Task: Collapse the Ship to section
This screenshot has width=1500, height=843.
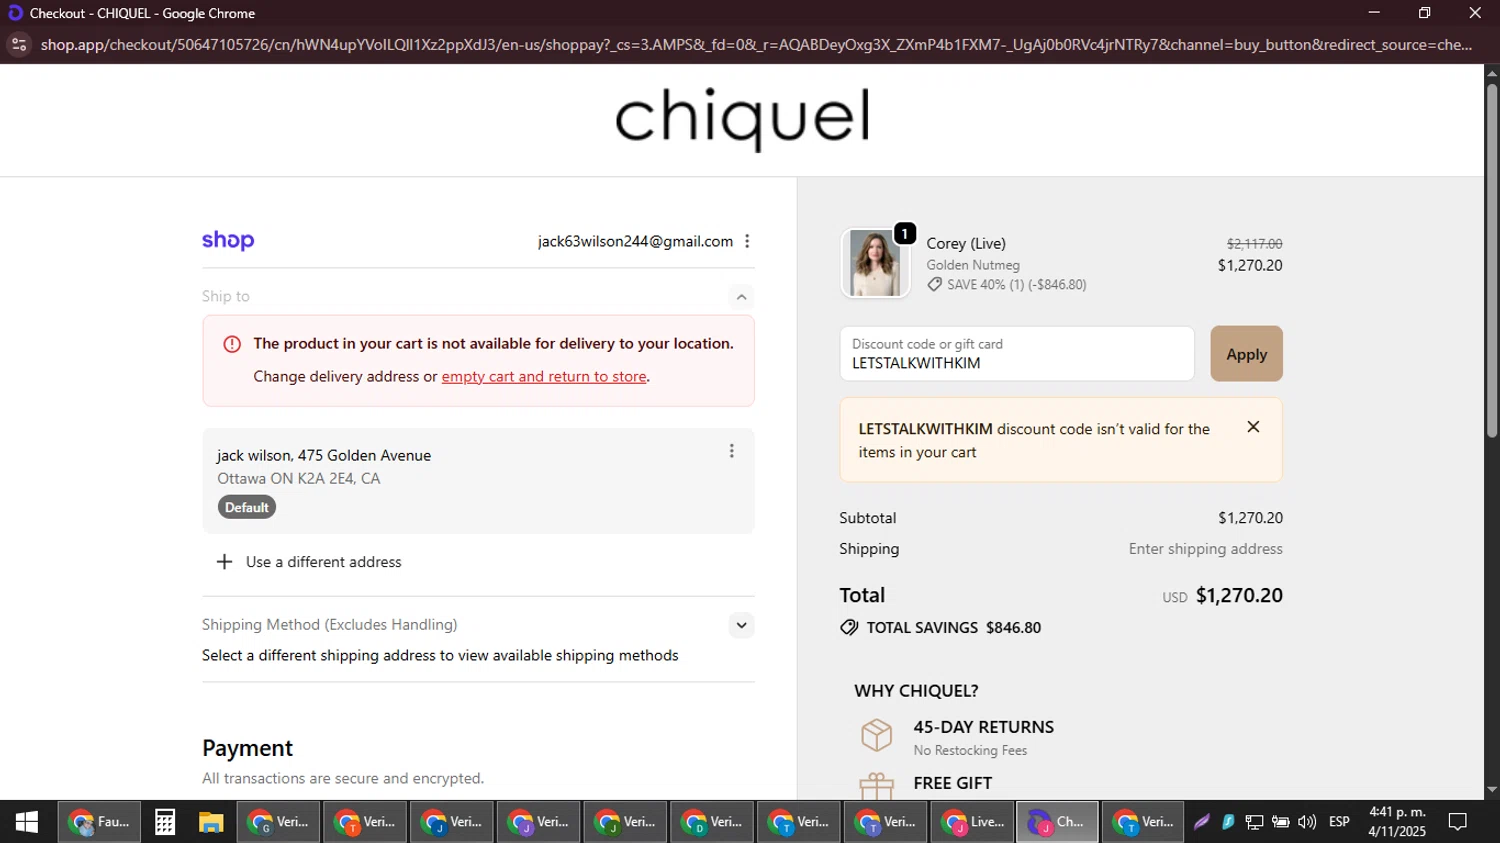Action: coord(741,296)
